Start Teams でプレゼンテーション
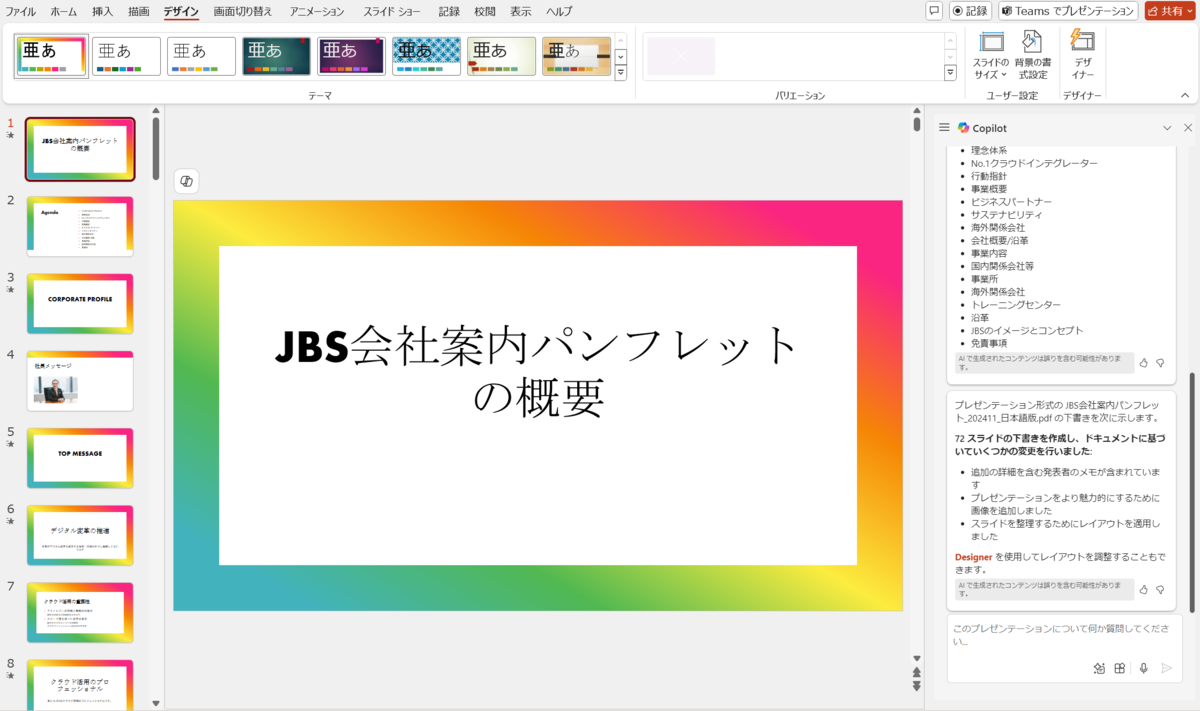The width and height of the screenshot is (1200, 711). [1068, 11]
